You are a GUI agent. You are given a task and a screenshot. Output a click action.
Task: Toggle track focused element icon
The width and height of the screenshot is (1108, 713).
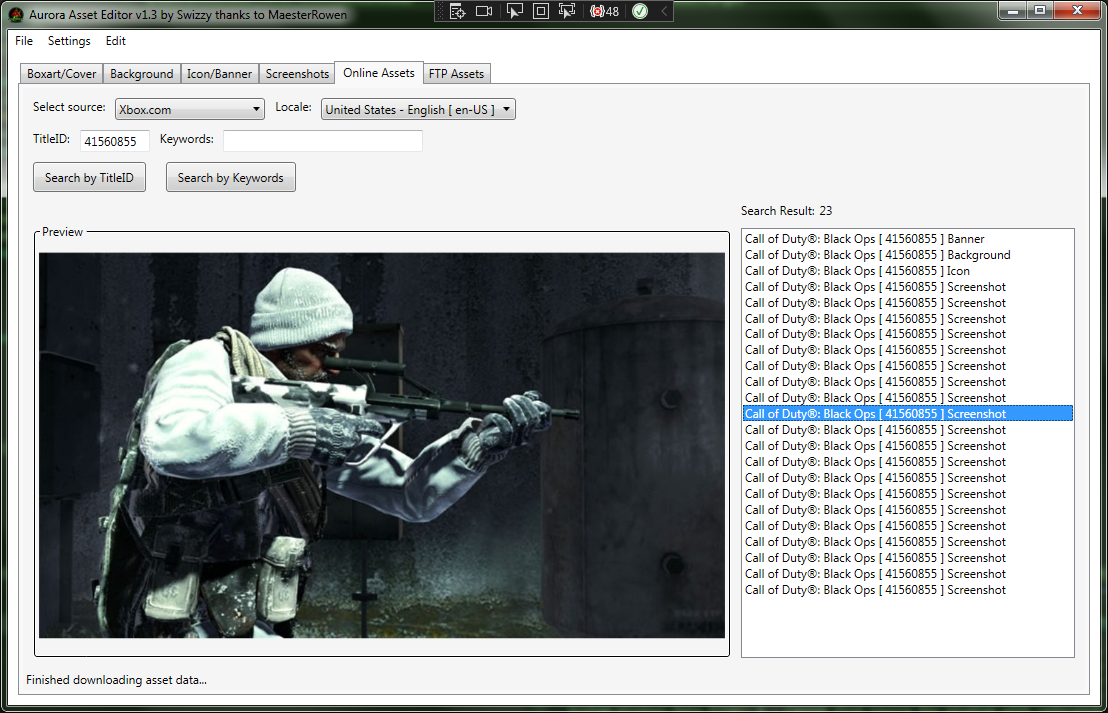coord(567,11)
